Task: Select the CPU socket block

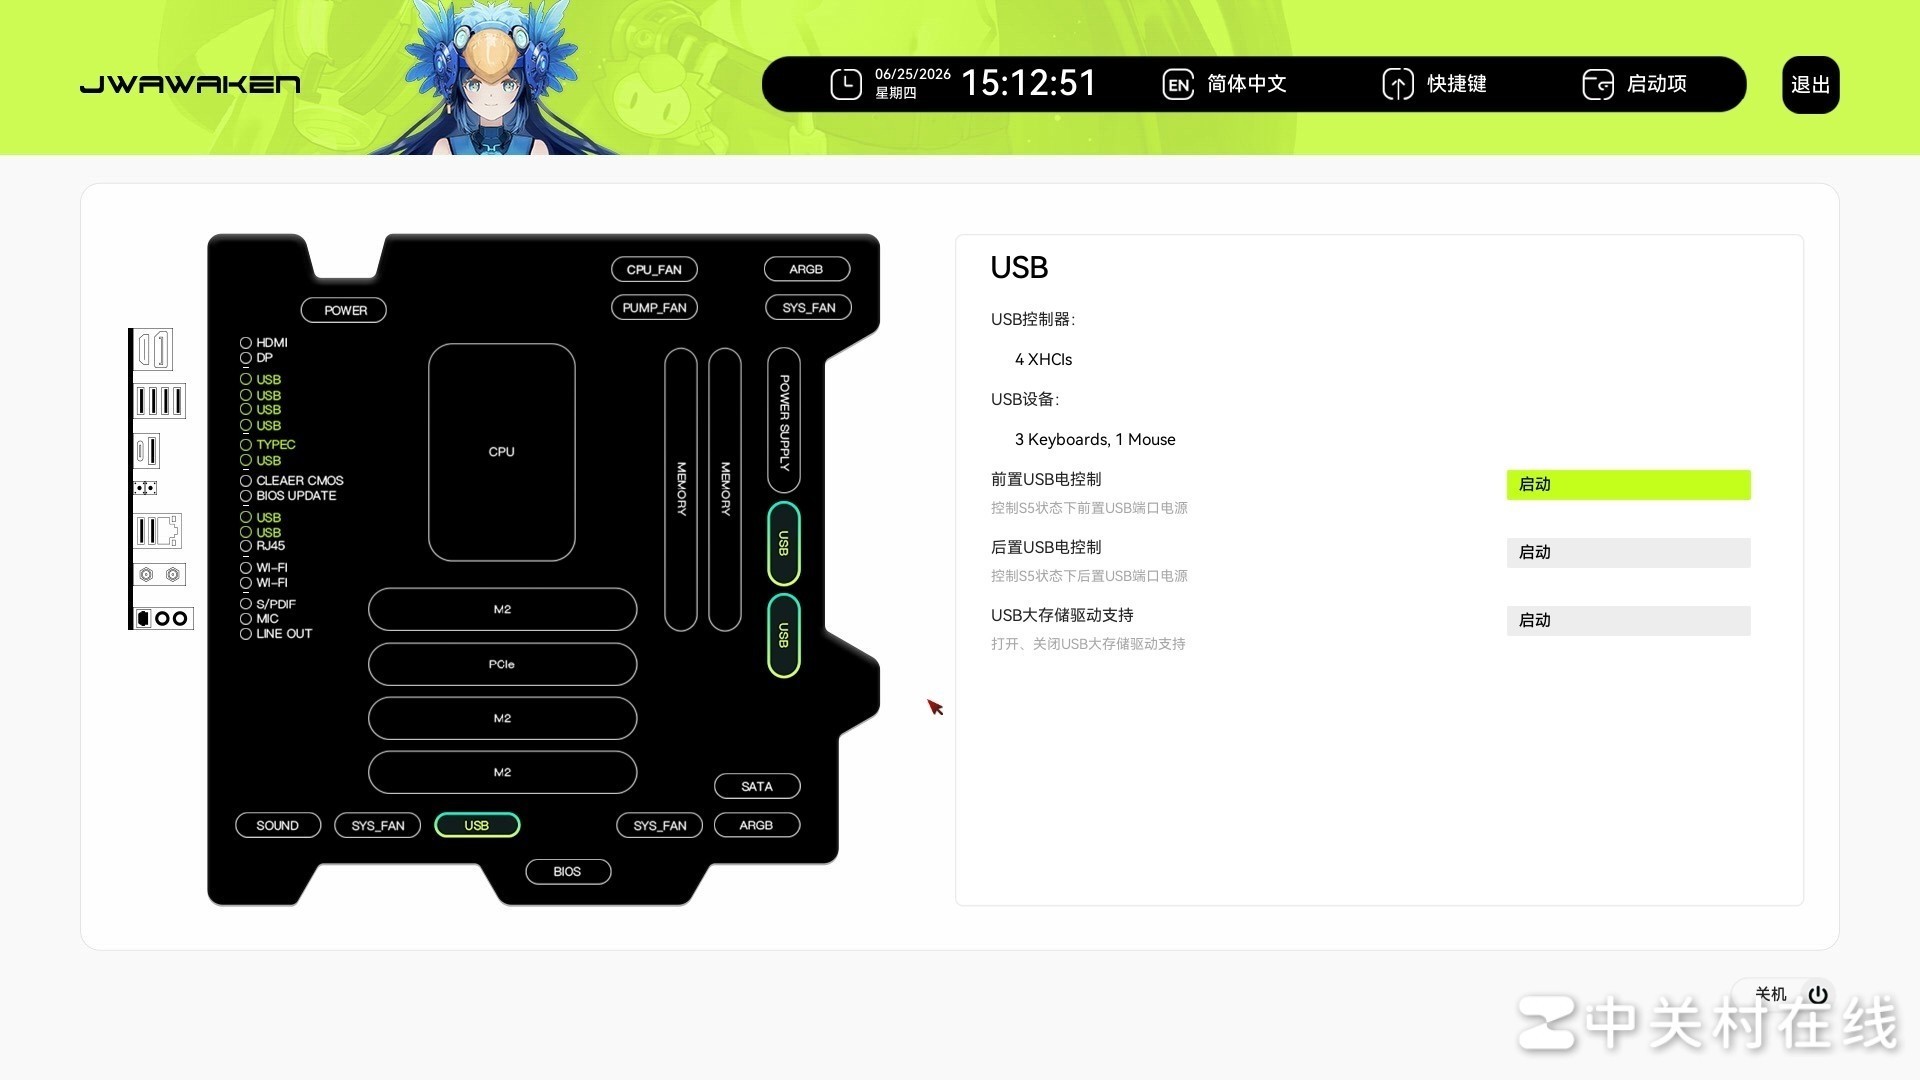Action: click(x=501, y=452)
